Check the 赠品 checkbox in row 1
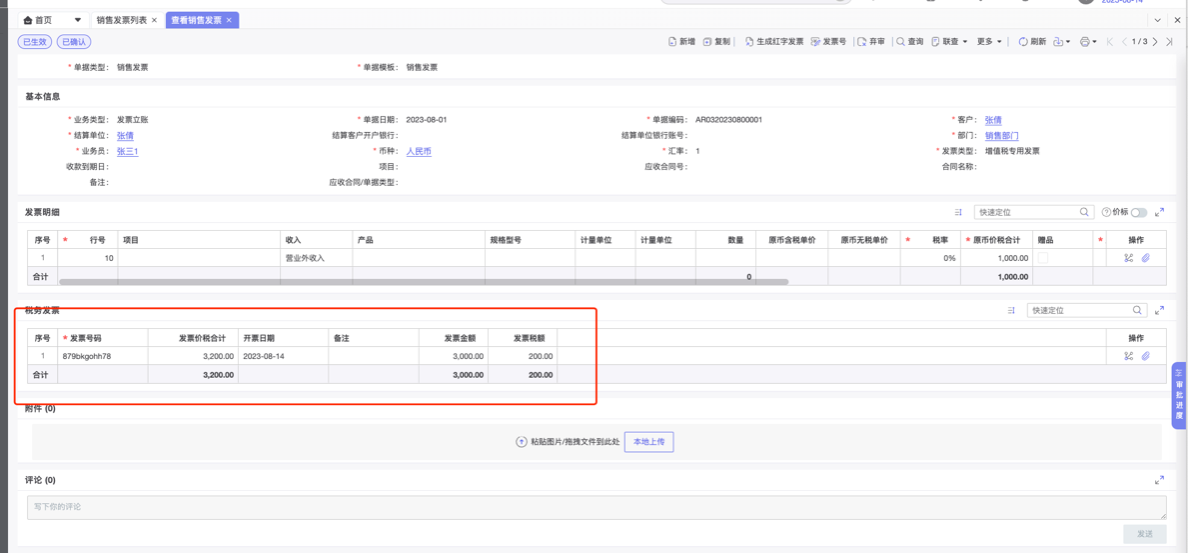This screenshot has height=553, width=1188. 1044,258
